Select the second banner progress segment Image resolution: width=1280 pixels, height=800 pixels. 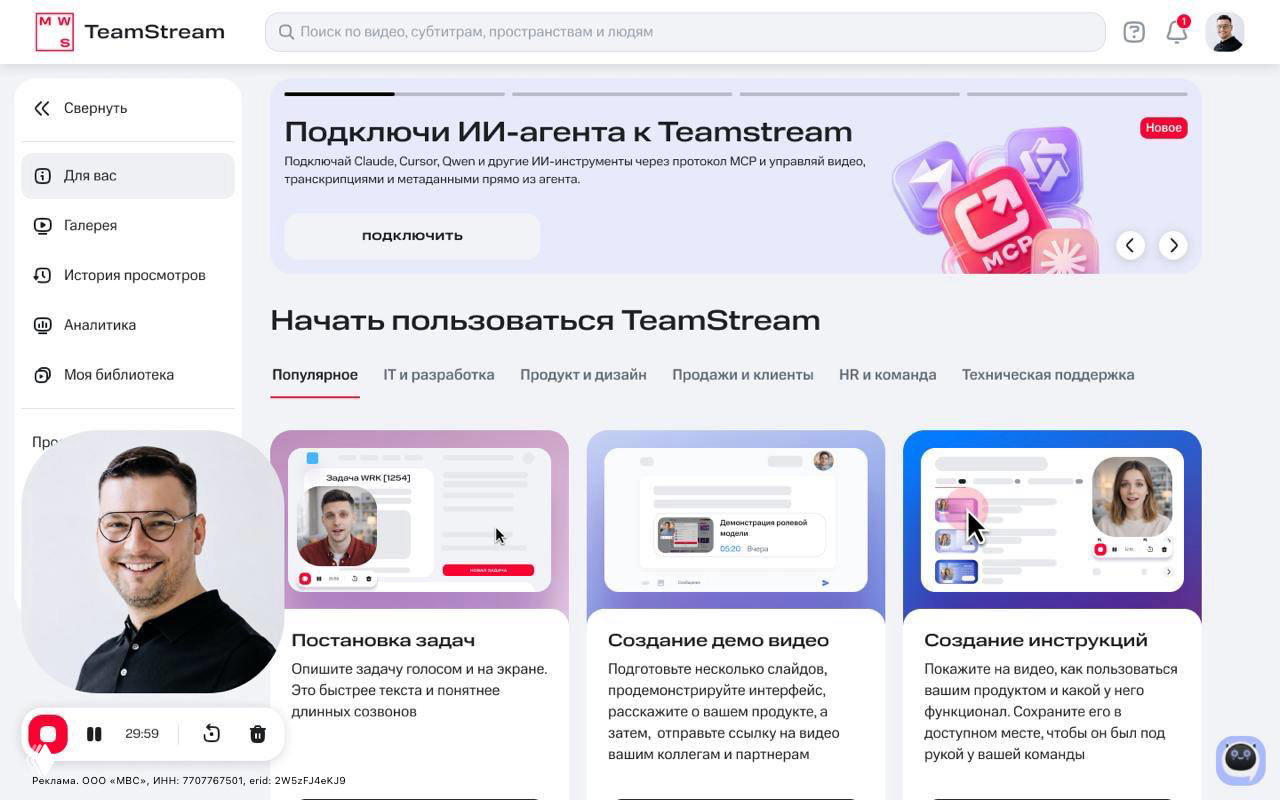[622, 94]
